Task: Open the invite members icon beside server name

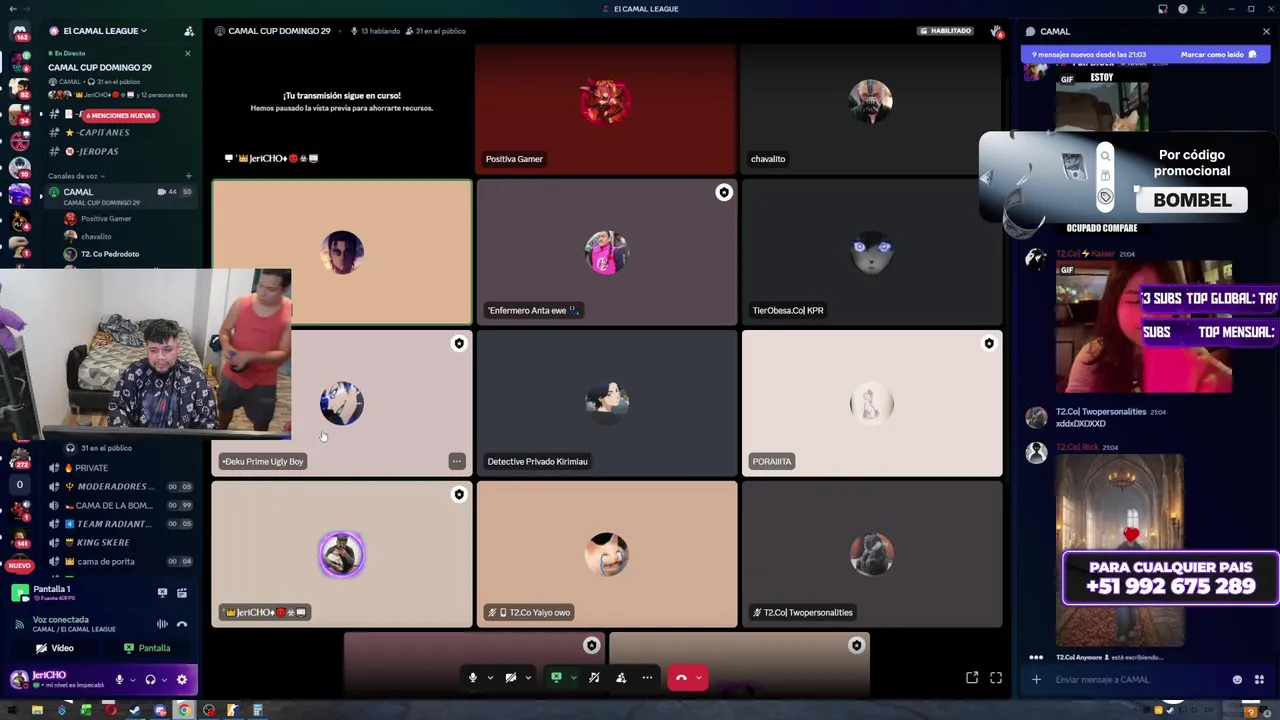Action: click(189, 31)
